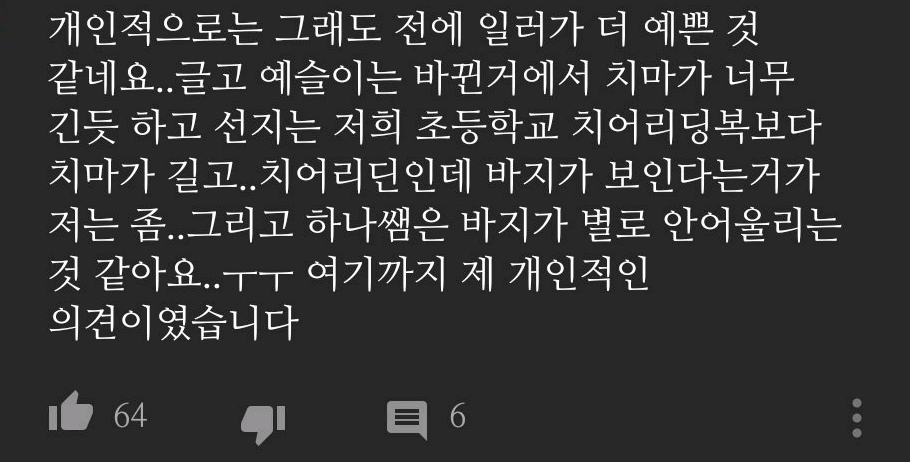Screen dimensions: 910x462
Task: Click the name 예슬이는 in the comment
Action: click(330, 78)
